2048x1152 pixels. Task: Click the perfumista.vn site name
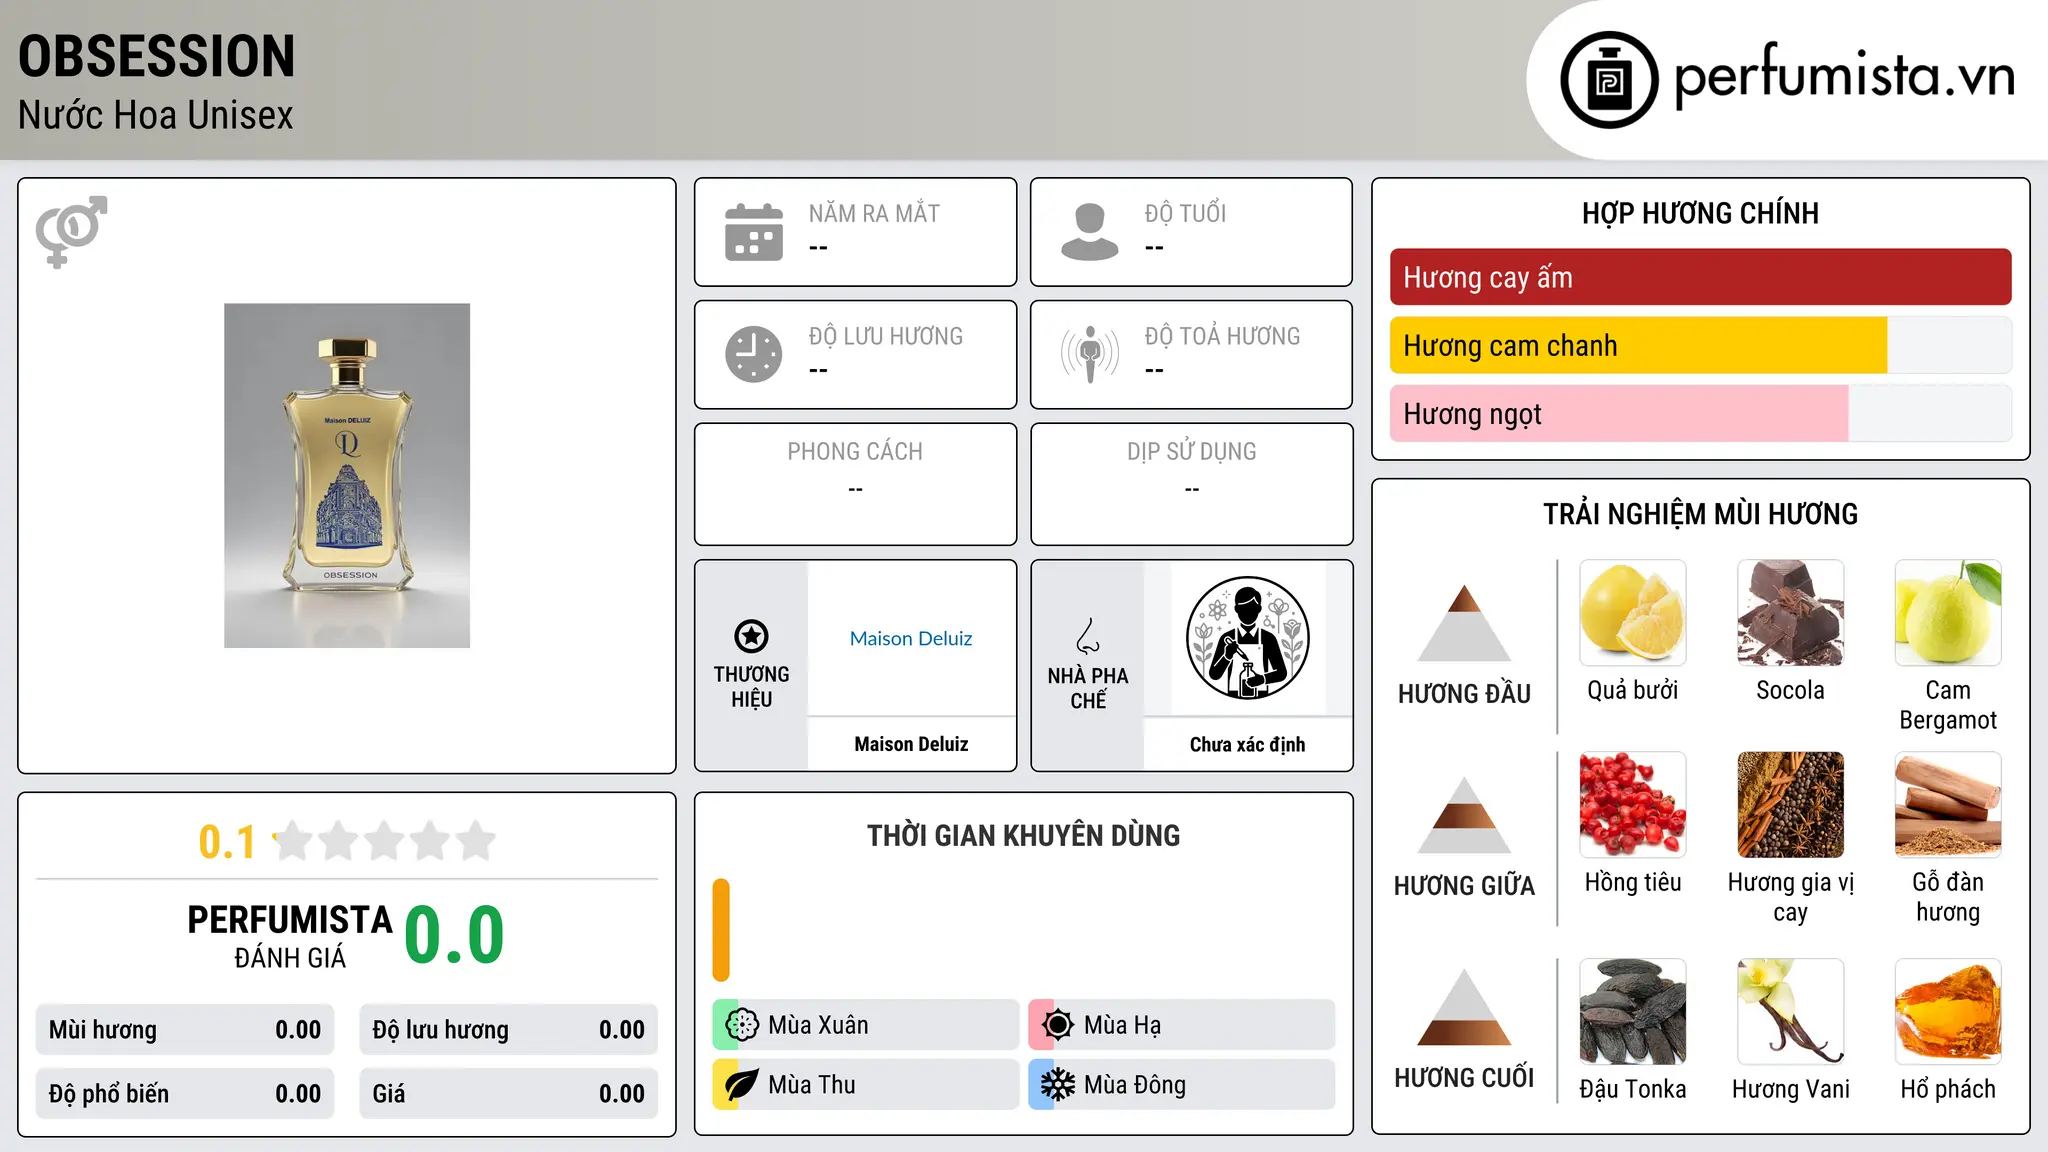(x=1844, y=77)
